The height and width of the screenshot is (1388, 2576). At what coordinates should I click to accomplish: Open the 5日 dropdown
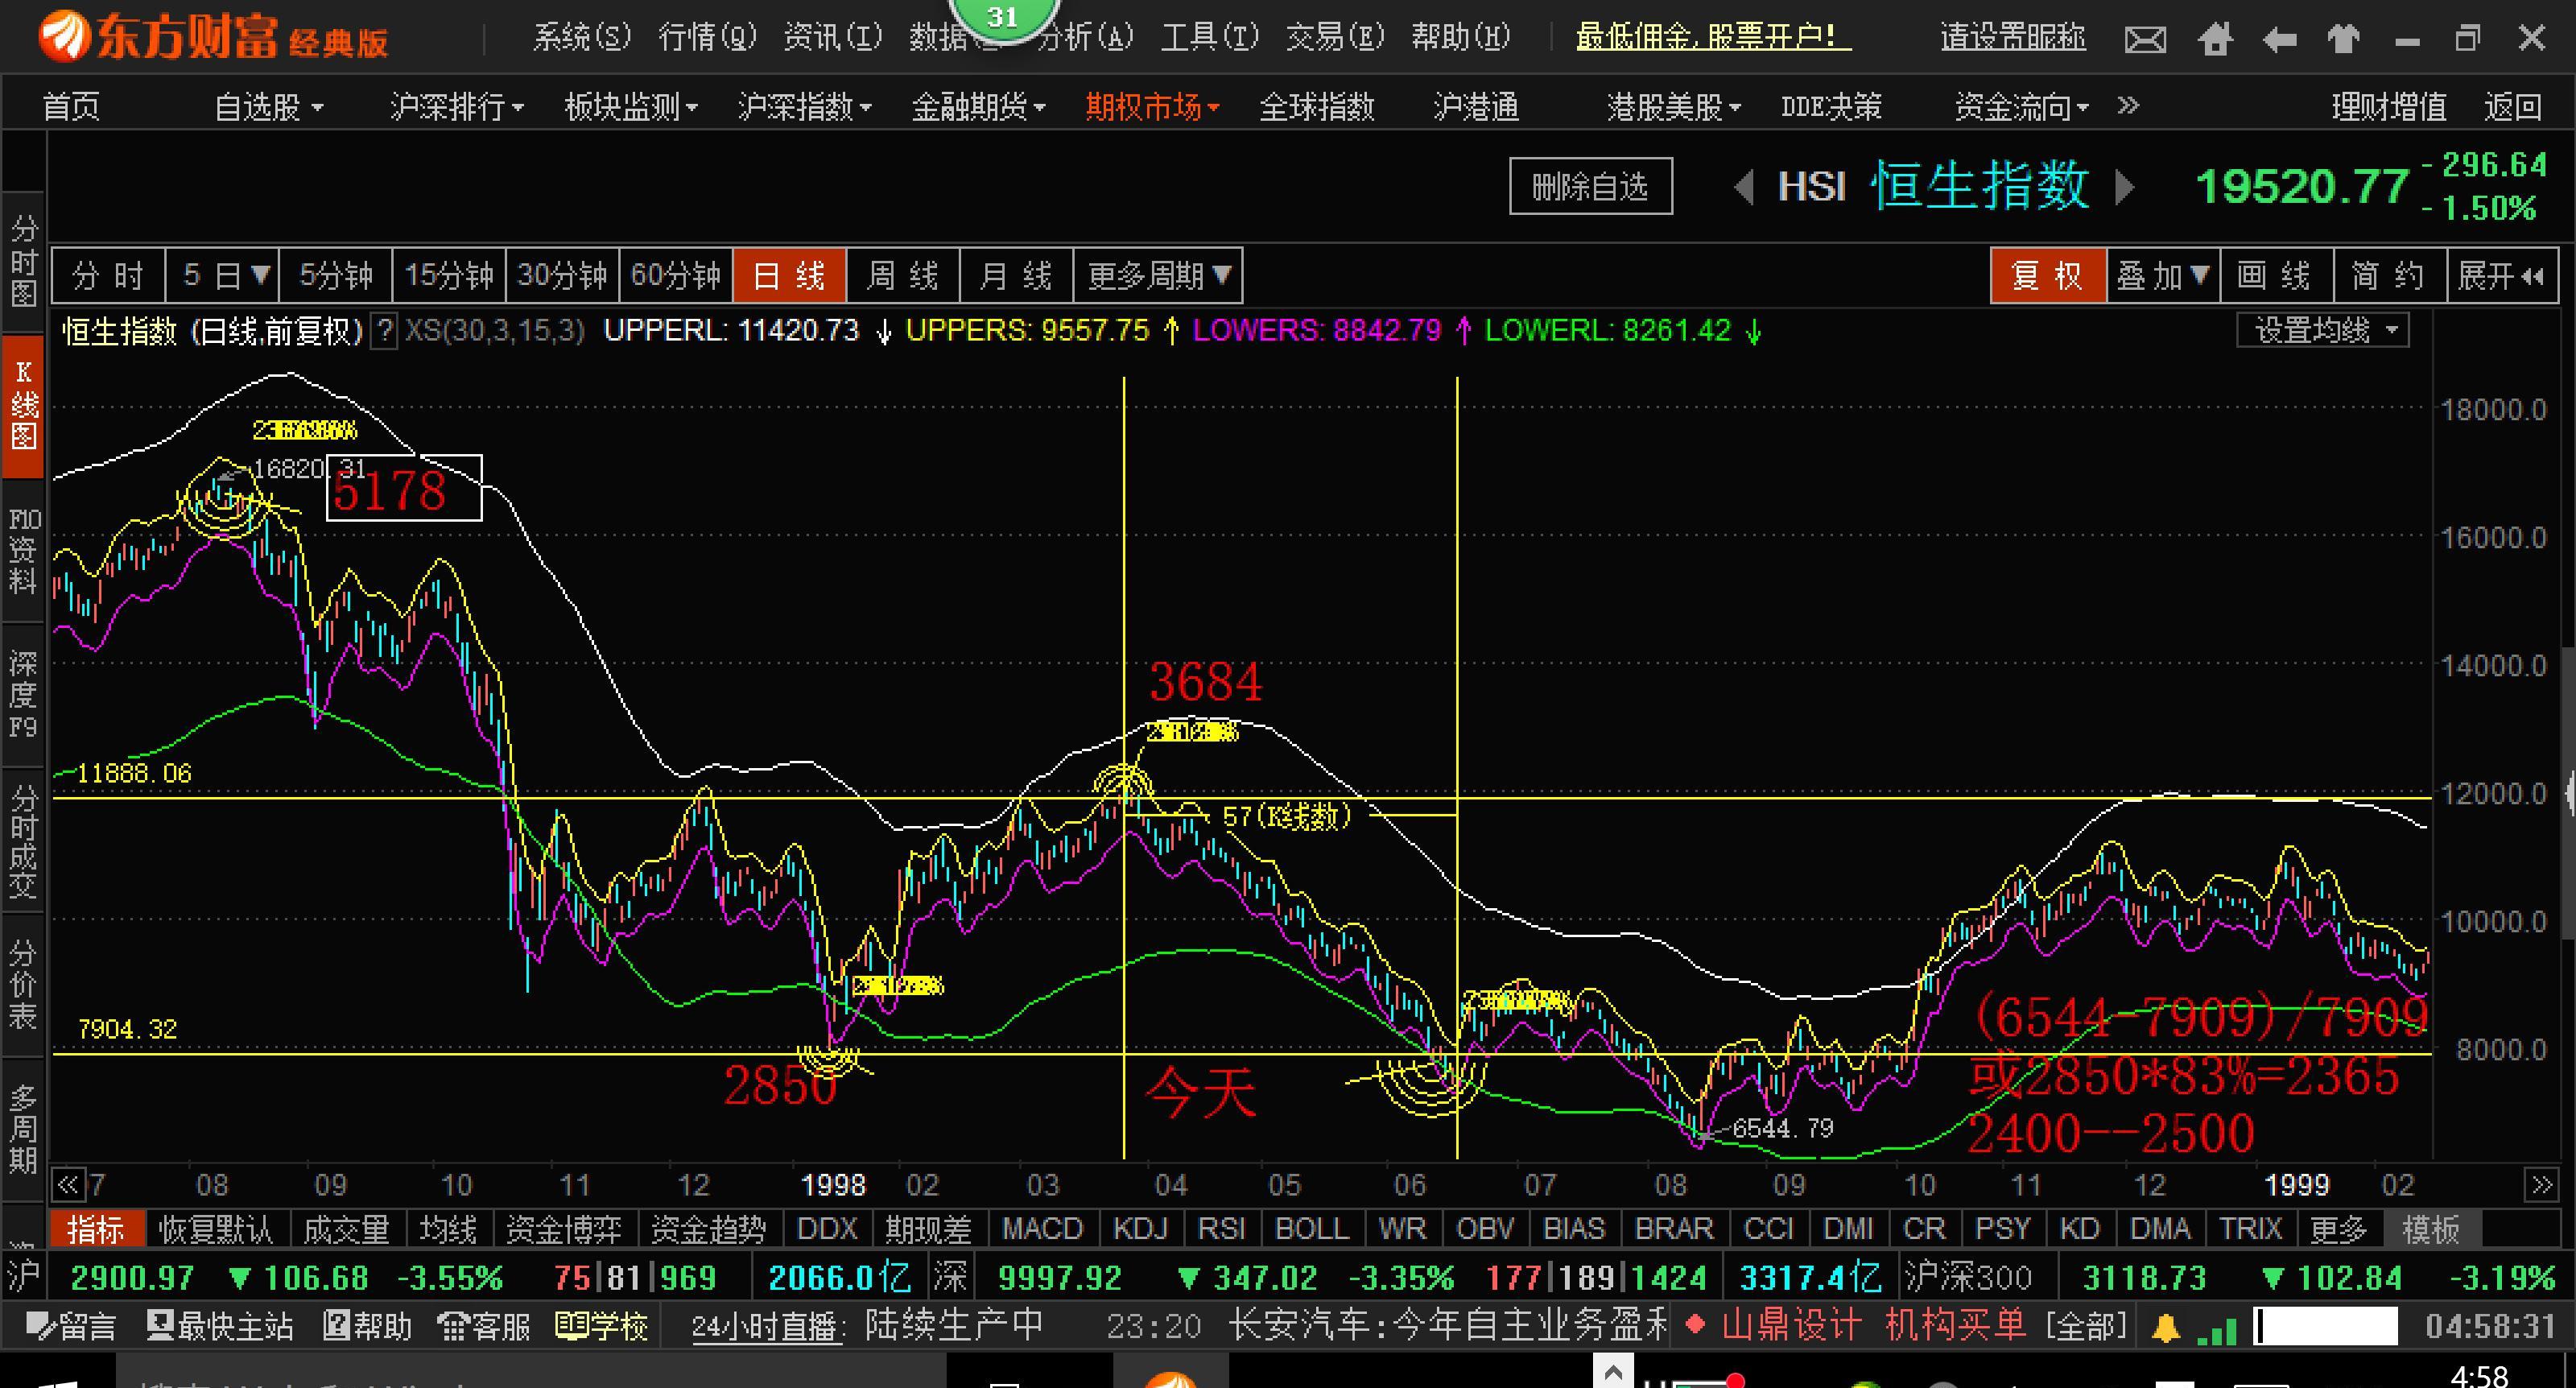pyautogui.click(x=222, y=275)
